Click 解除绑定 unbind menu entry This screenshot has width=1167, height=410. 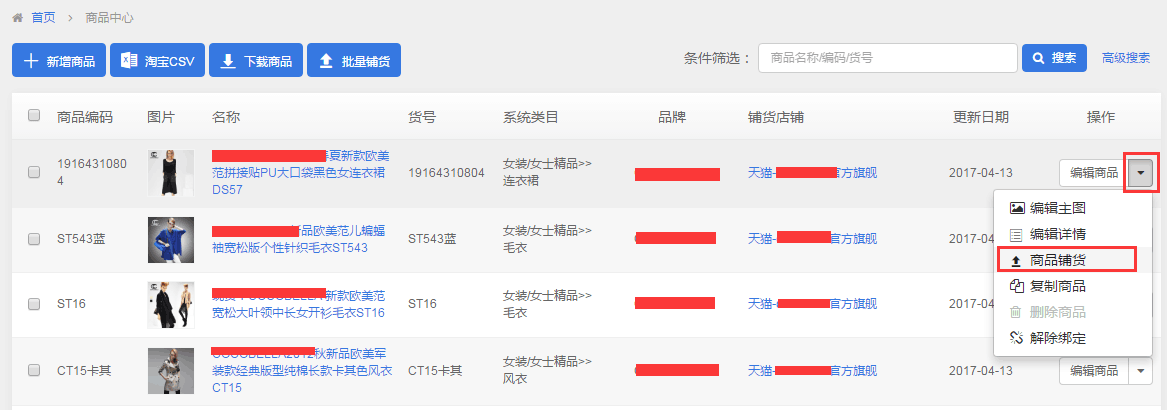click(1057, 338)
